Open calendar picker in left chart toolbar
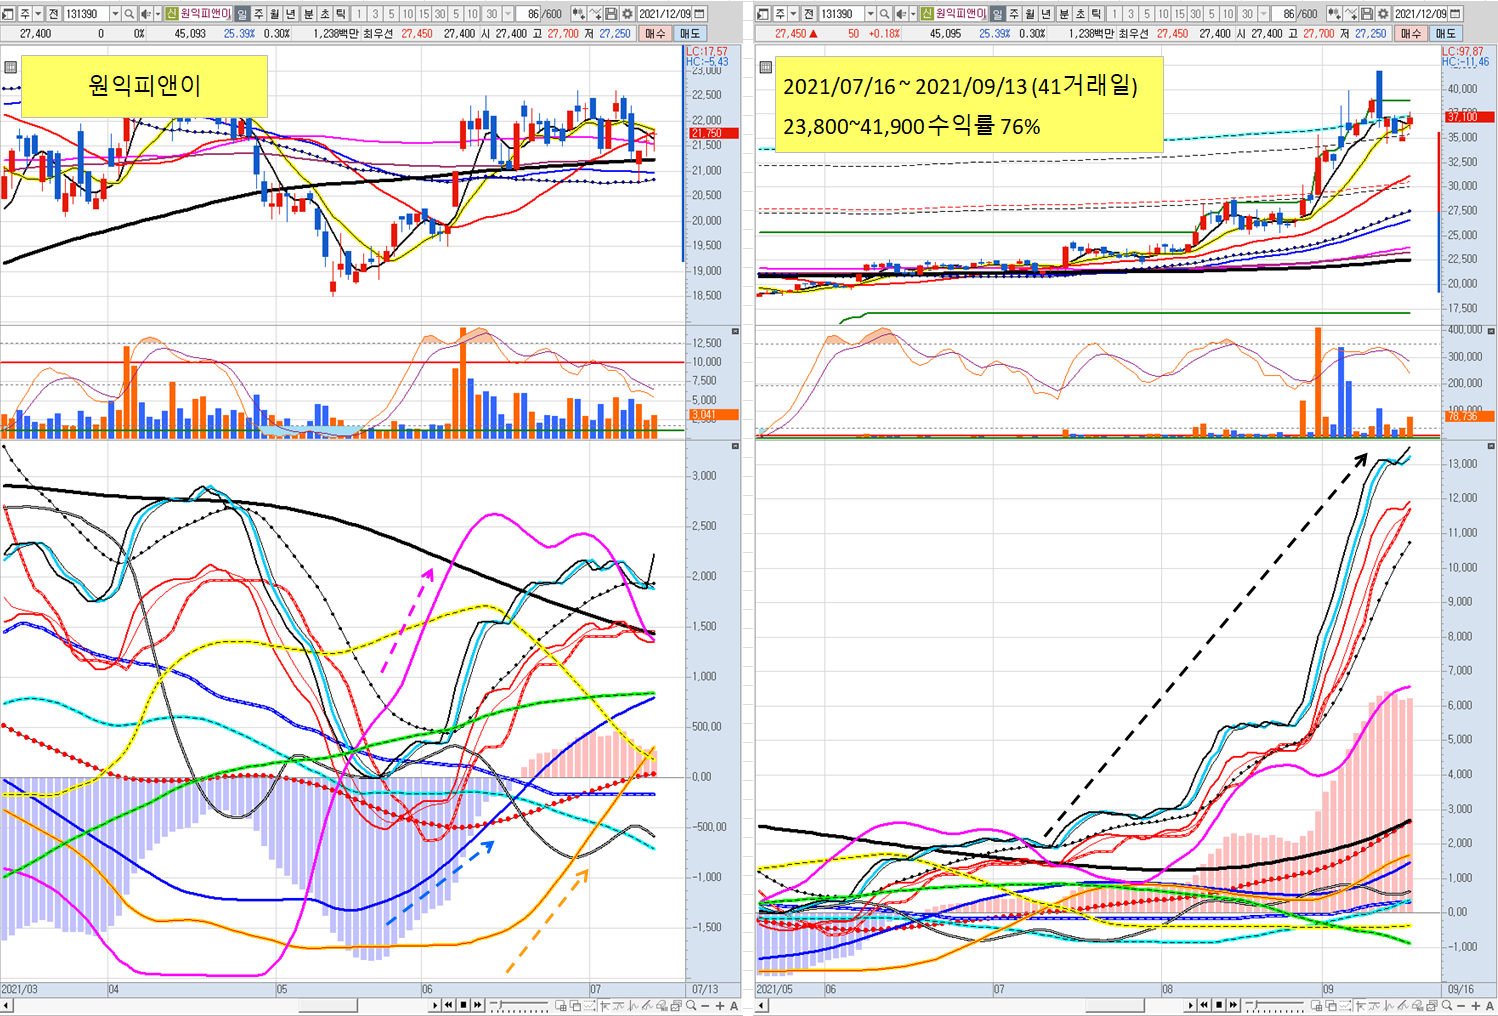Image resolution: width=1498 pixels, height=1016 pixels. click(699, 14)
